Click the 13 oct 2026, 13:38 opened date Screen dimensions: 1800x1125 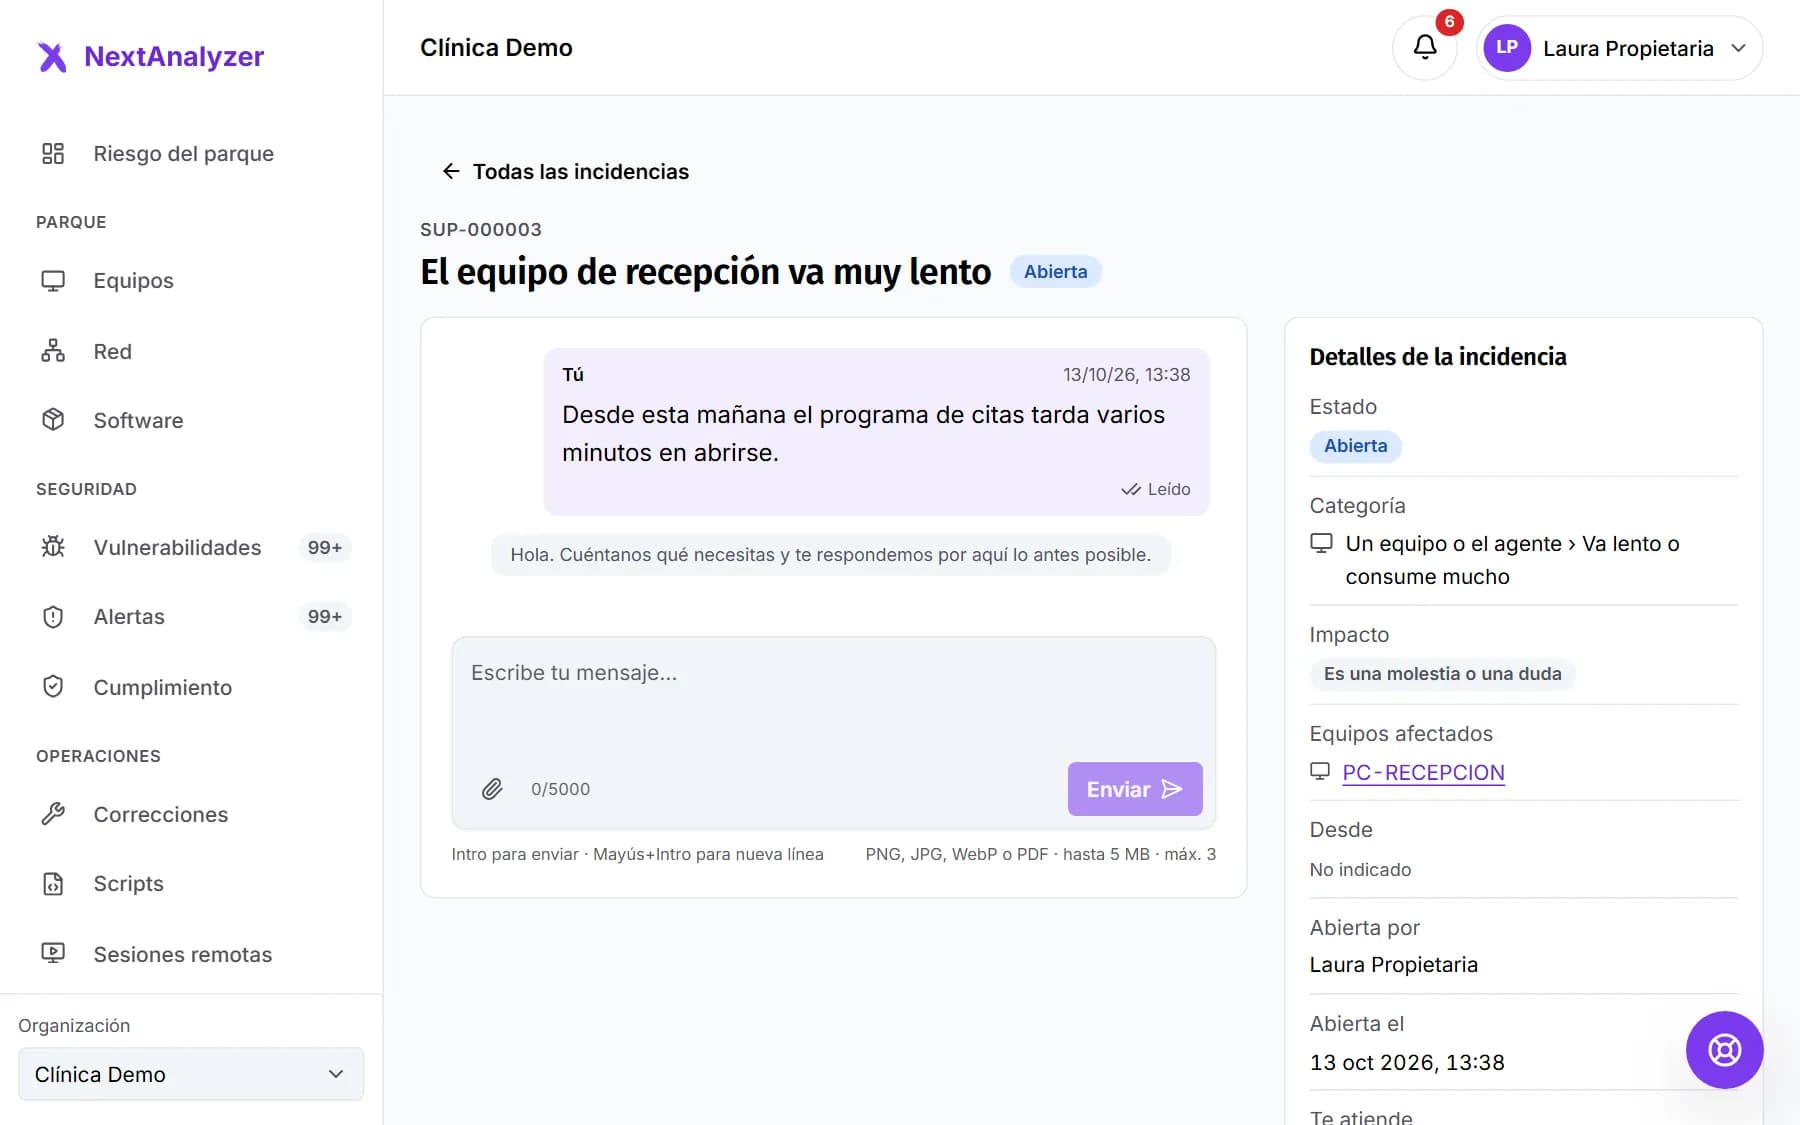[x=1407, y=1062]
